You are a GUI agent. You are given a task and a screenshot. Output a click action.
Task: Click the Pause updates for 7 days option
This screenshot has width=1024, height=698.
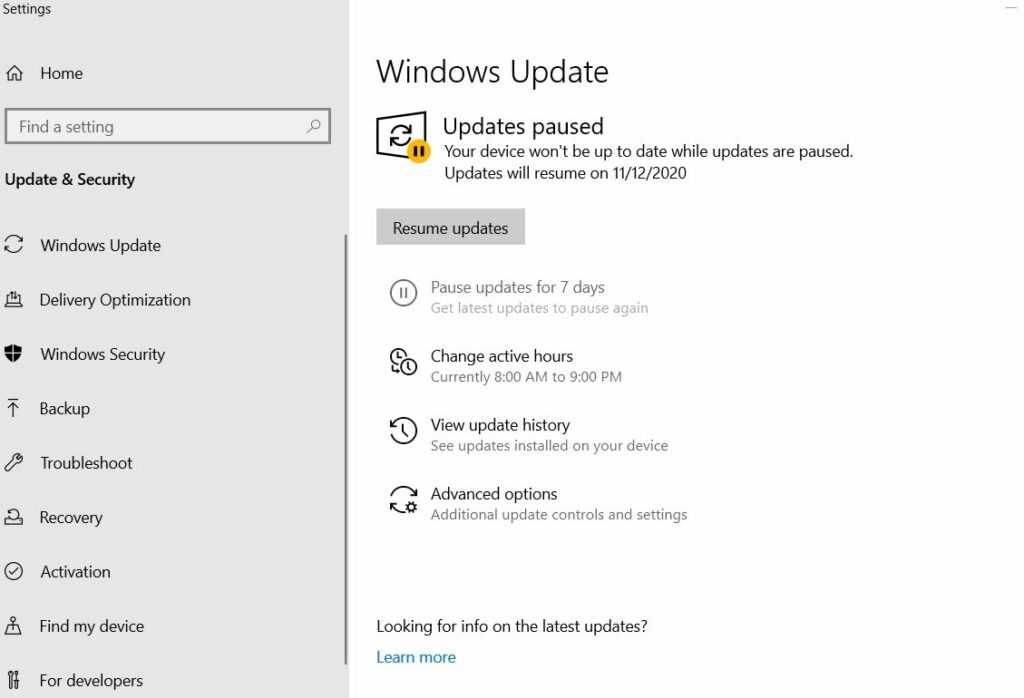517,287
